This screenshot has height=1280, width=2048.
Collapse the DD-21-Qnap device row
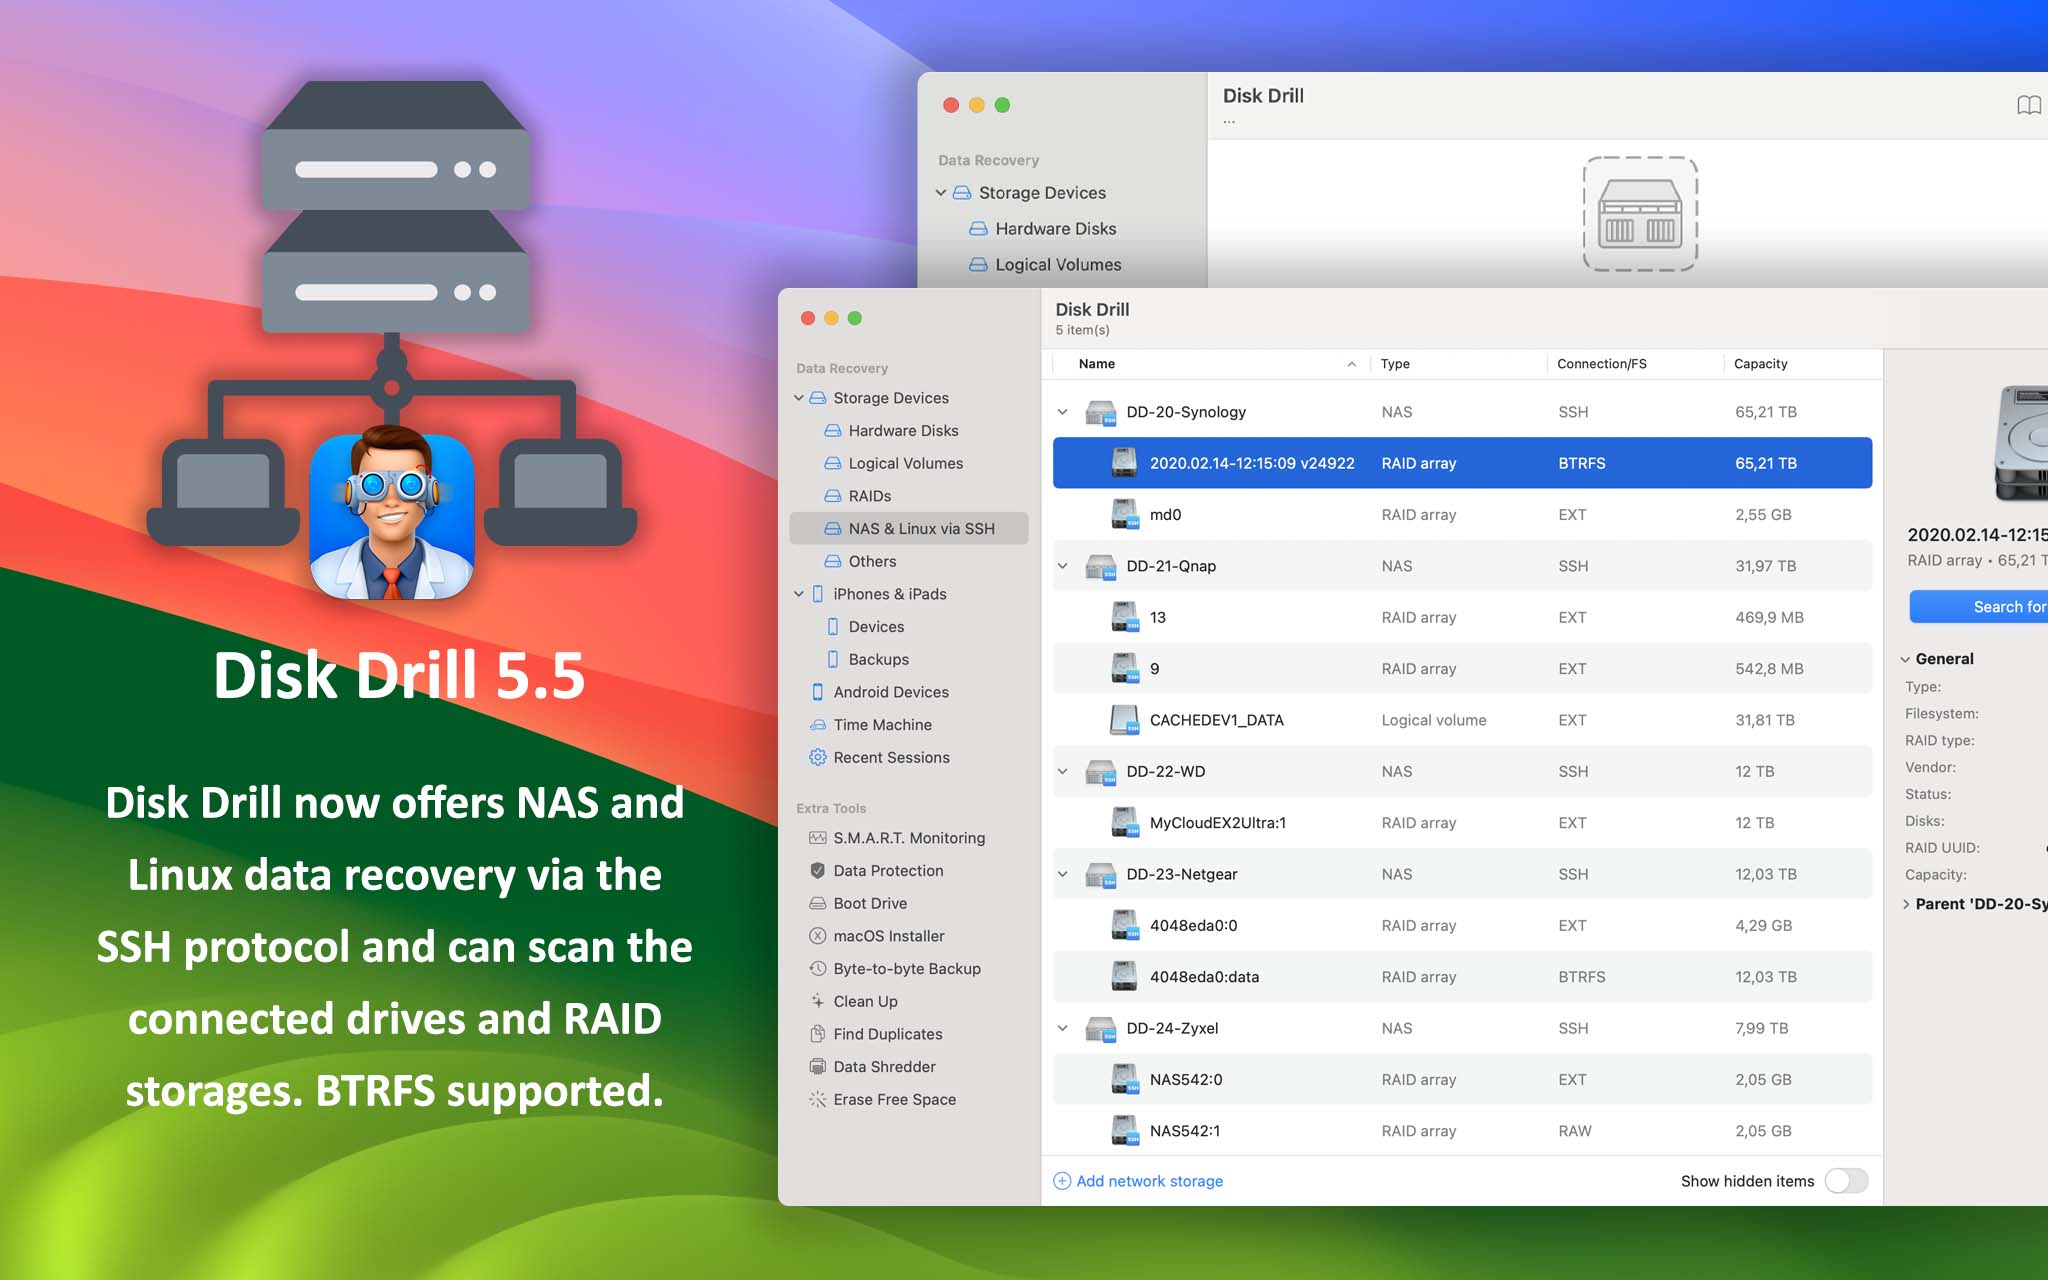pos(1062,565)
